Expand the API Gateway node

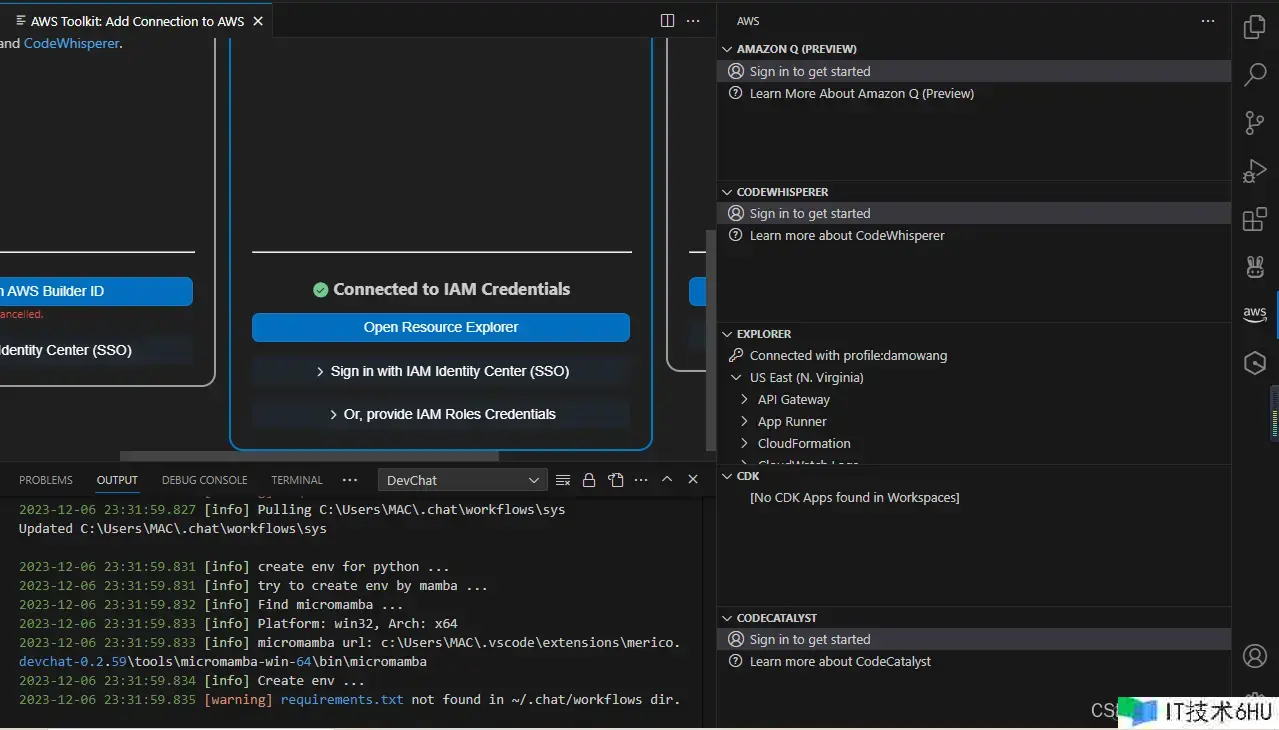point(744,399)
